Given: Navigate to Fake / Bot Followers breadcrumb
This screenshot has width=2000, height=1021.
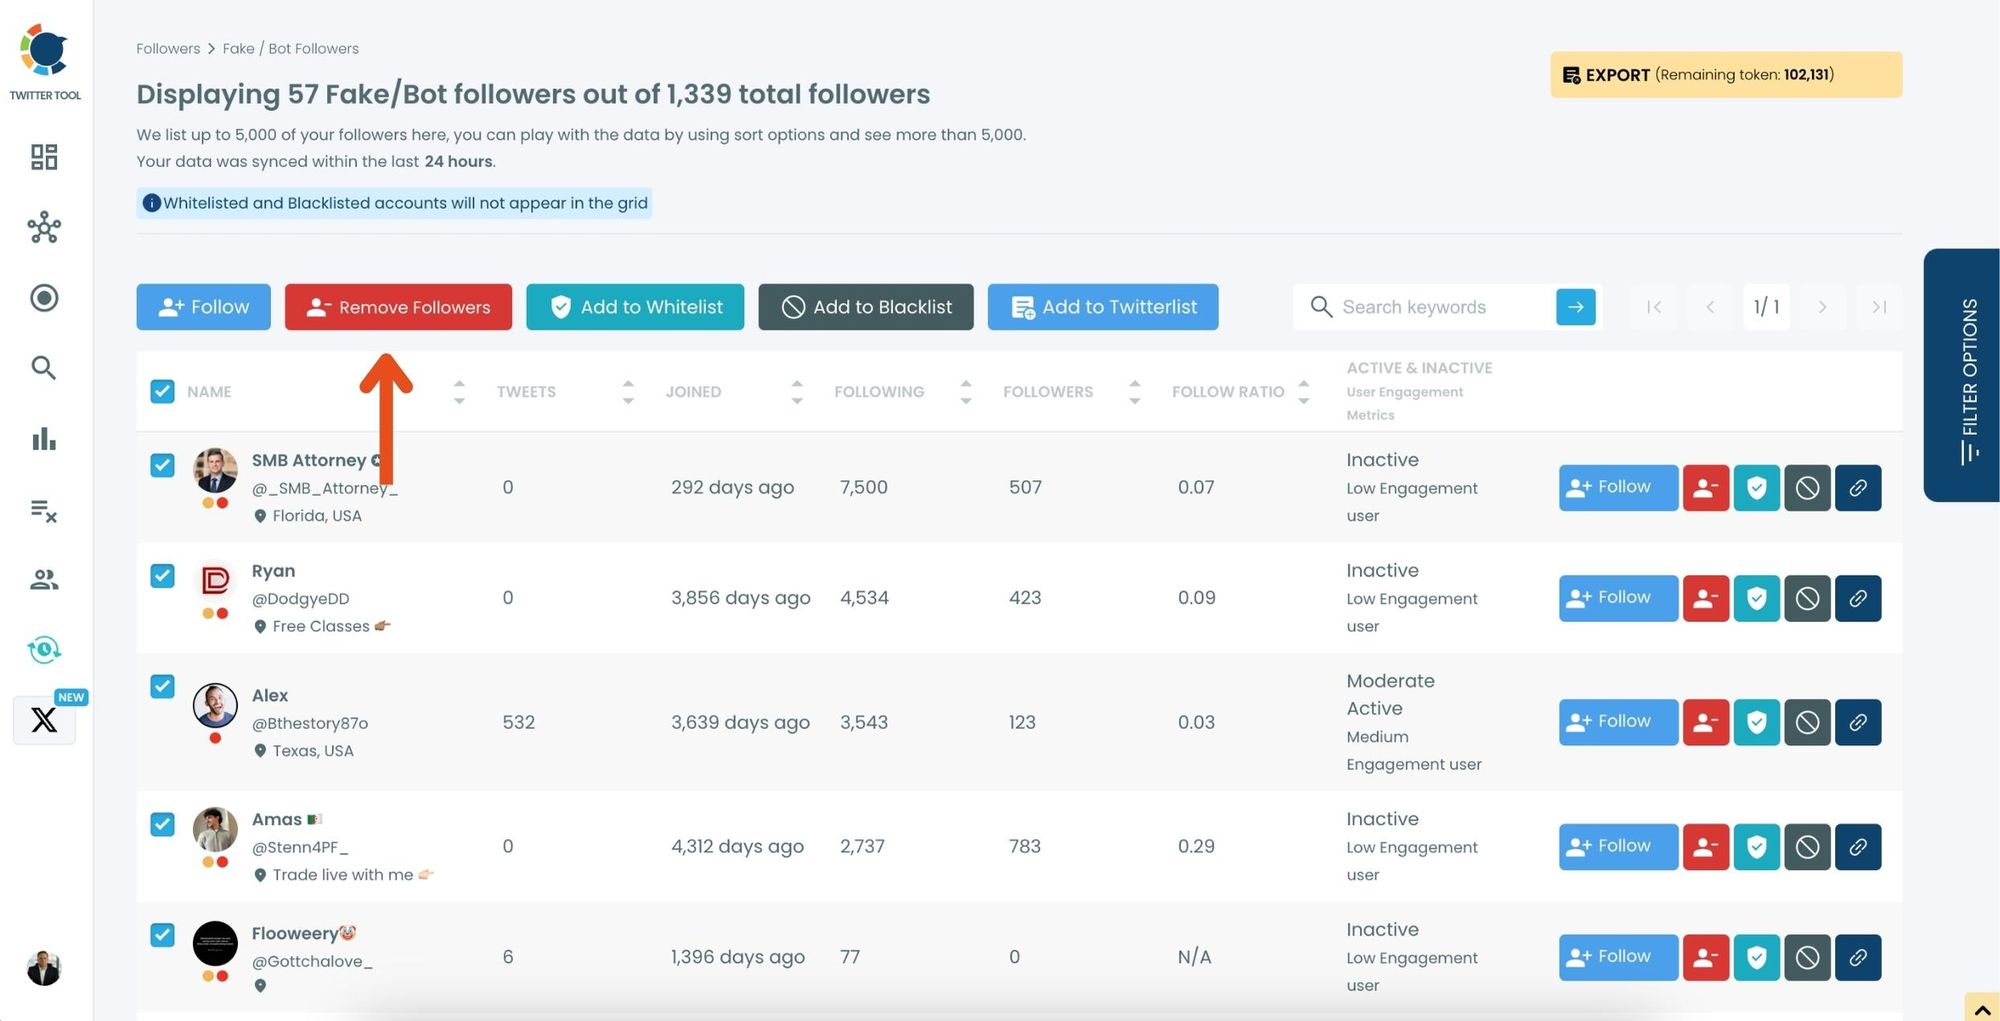Looking at the screenshot, I should click(x=291, y=48).
